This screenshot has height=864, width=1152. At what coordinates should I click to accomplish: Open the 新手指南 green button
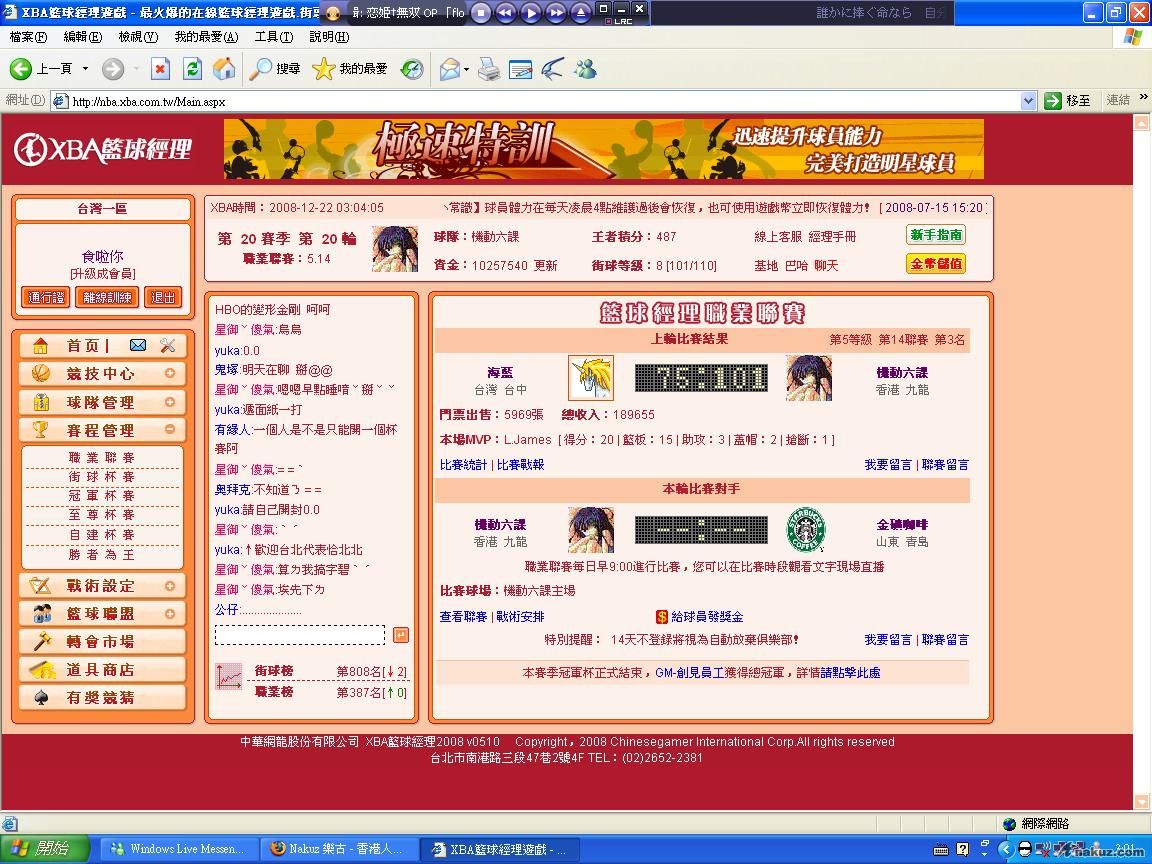point(936,235)
